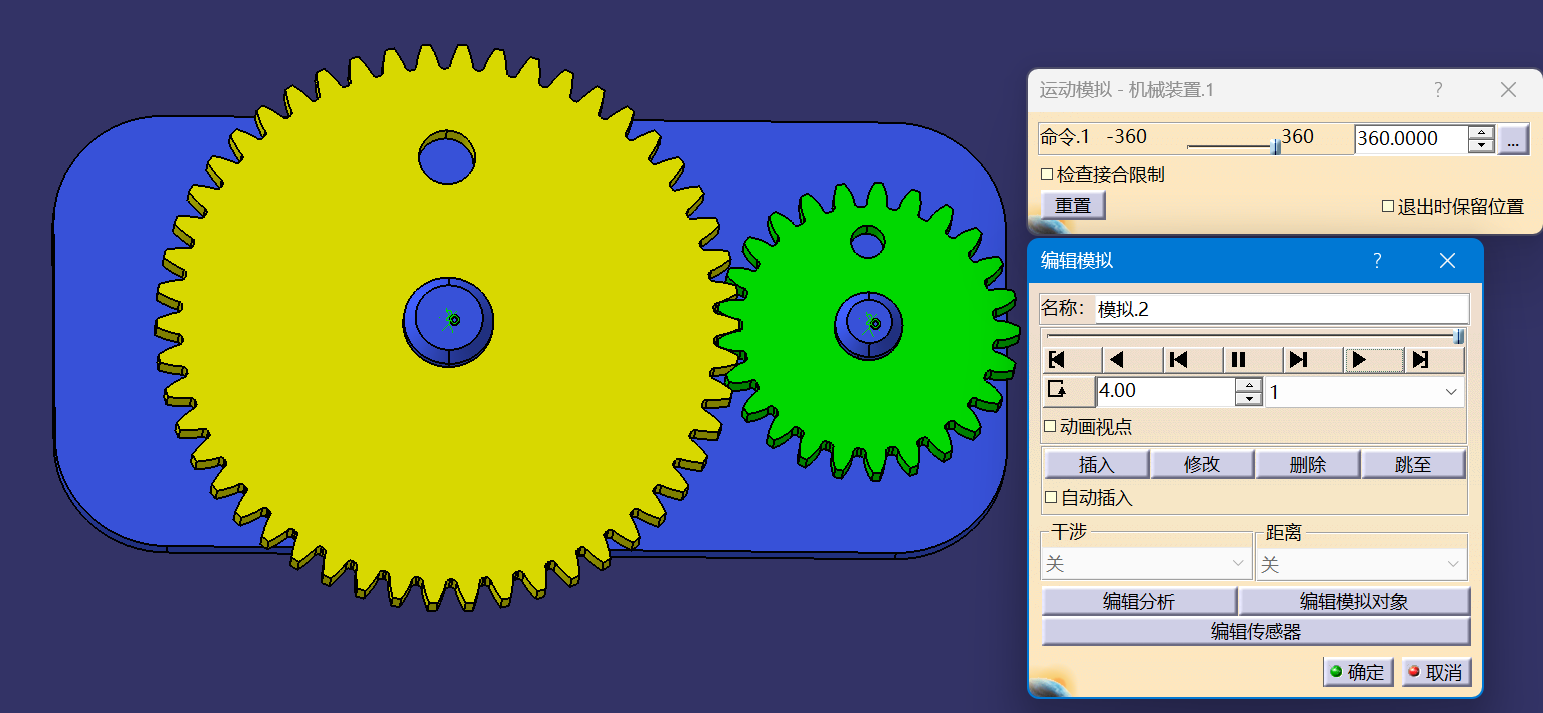Screen dimensions: 1543x713
Task: Play the simulation backward
Action: (1118, 360)
